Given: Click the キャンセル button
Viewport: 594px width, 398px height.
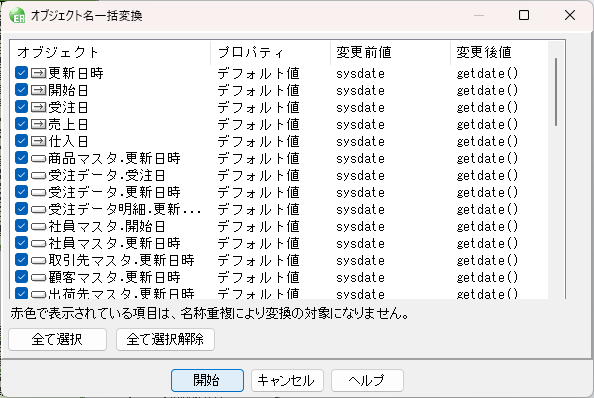Looking at the screenshot, I should tap(287, 380).
